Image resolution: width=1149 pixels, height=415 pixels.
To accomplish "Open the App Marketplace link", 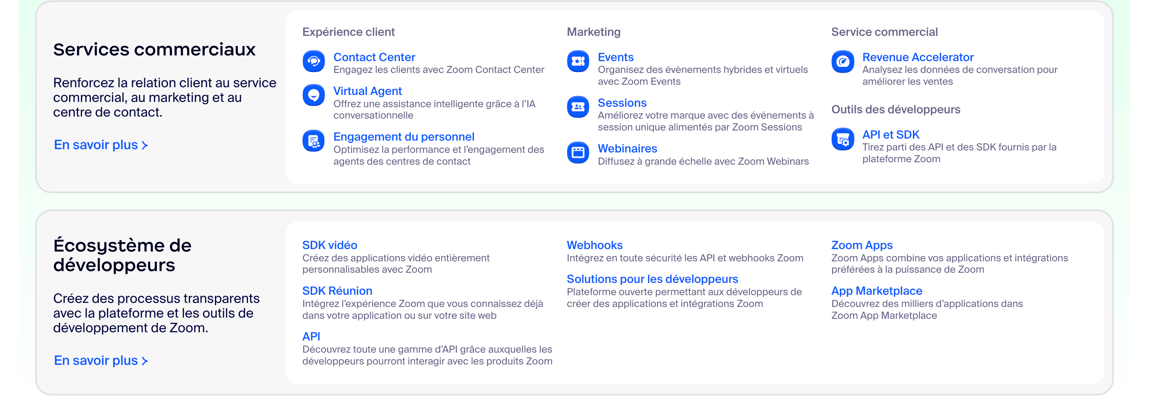I will (876, 291).
